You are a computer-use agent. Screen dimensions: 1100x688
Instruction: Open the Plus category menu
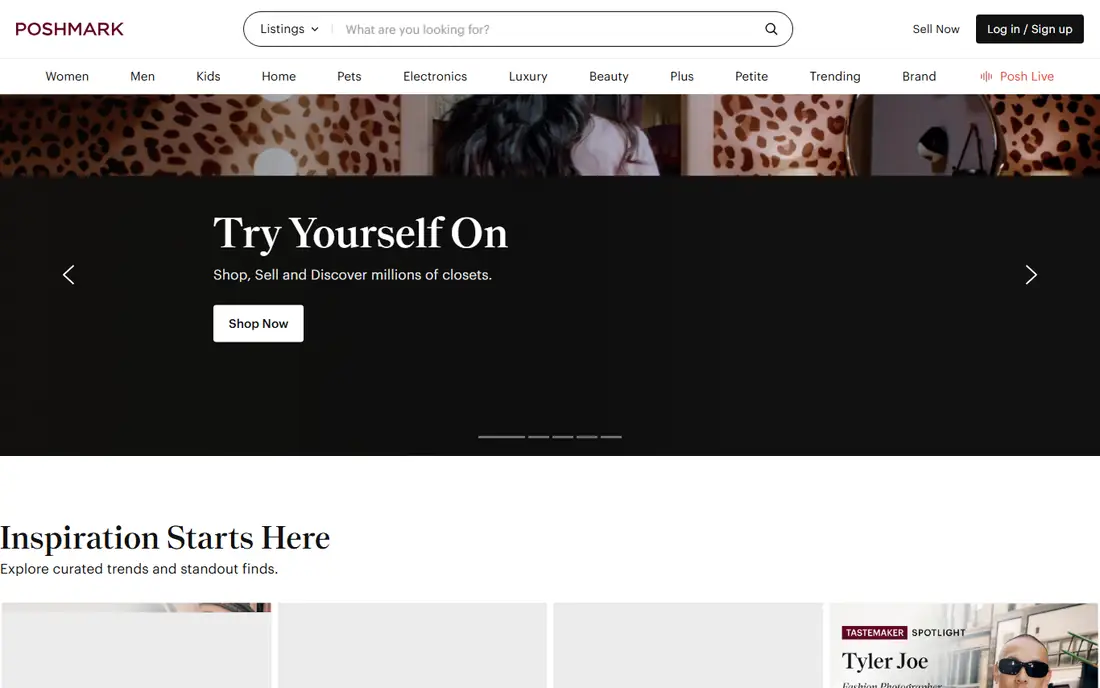[682, 76]
